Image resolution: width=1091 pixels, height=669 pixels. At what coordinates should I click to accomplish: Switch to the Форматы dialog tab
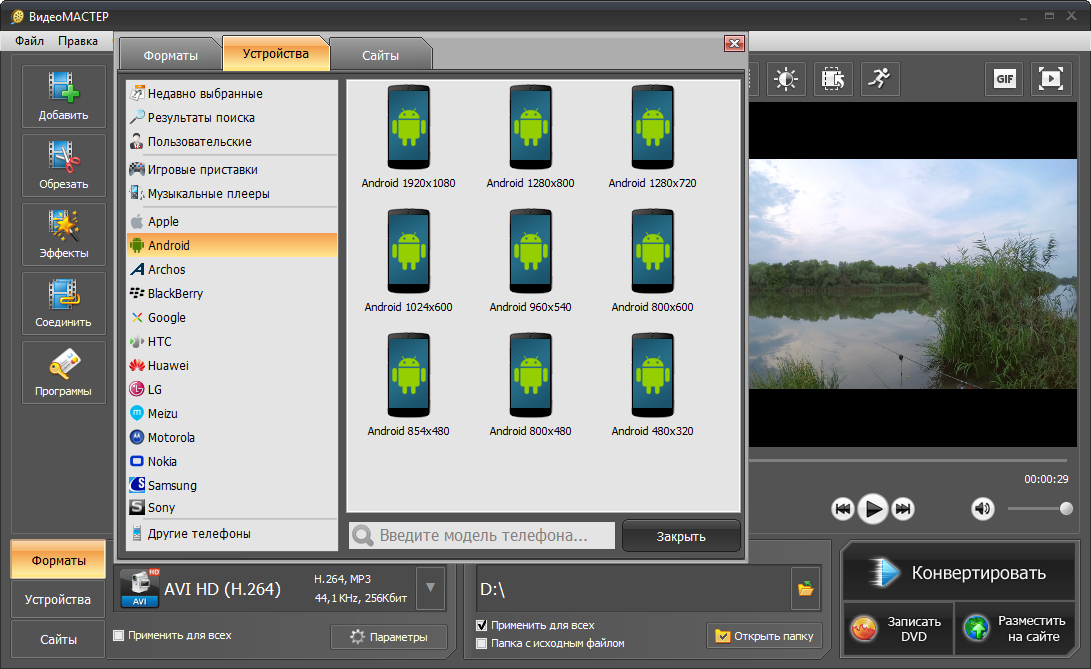pyautogui.click(x=170, y=55)
